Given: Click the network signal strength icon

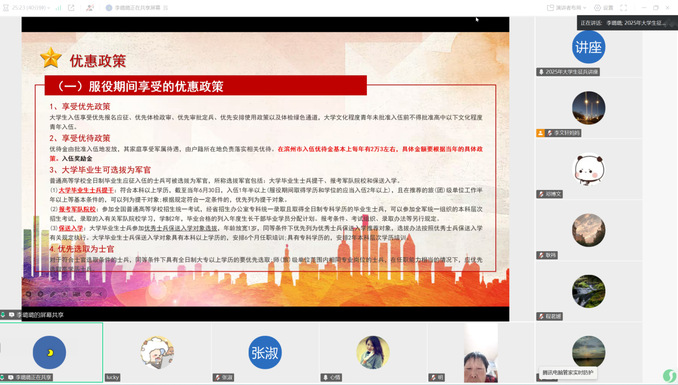Looking at the screenshot, I should (x=58, y=8).
